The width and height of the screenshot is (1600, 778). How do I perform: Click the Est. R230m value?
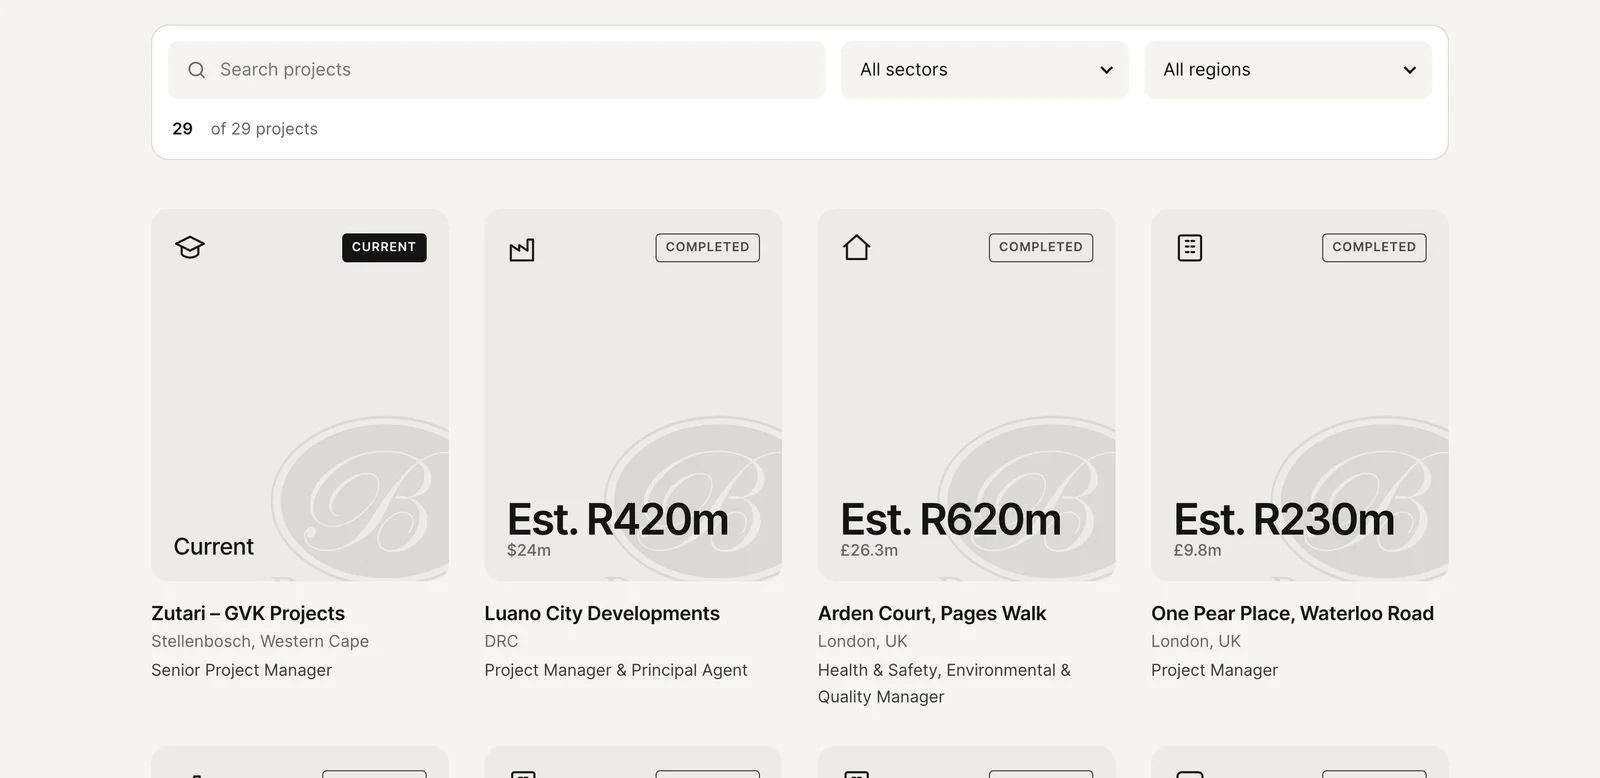(x=1284, y=519)
